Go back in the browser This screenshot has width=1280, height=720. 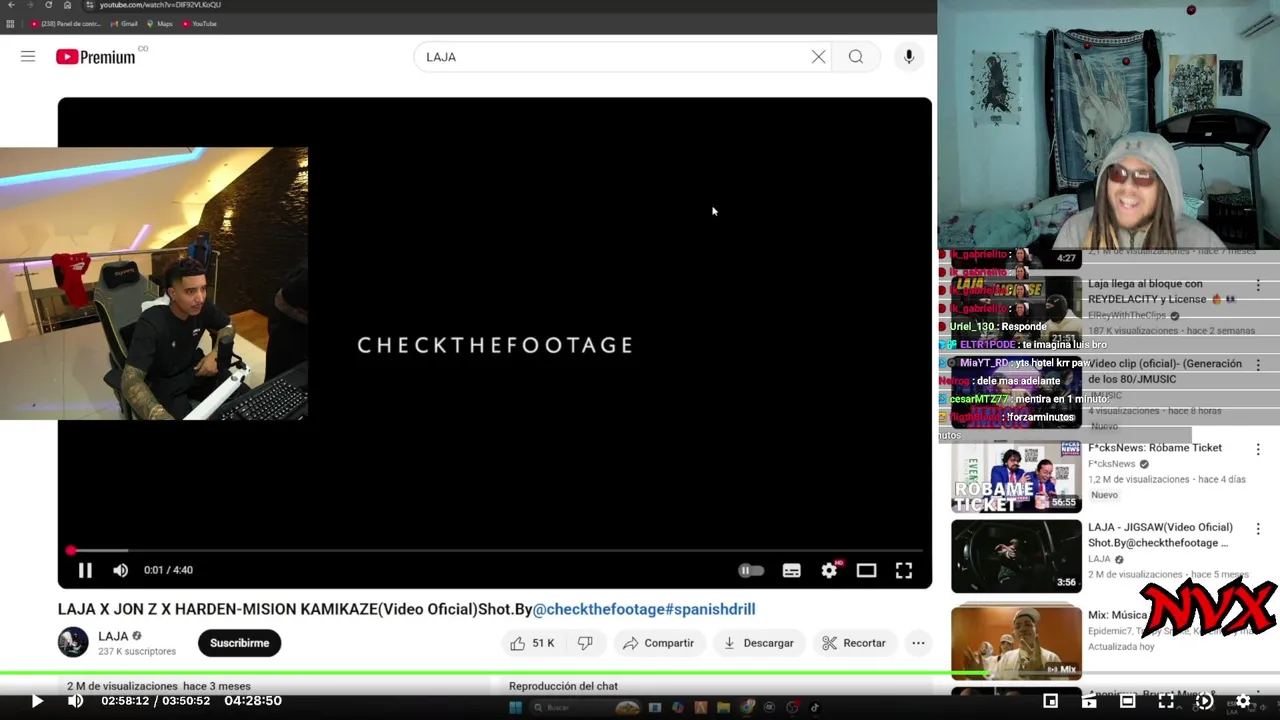point(11,5)
